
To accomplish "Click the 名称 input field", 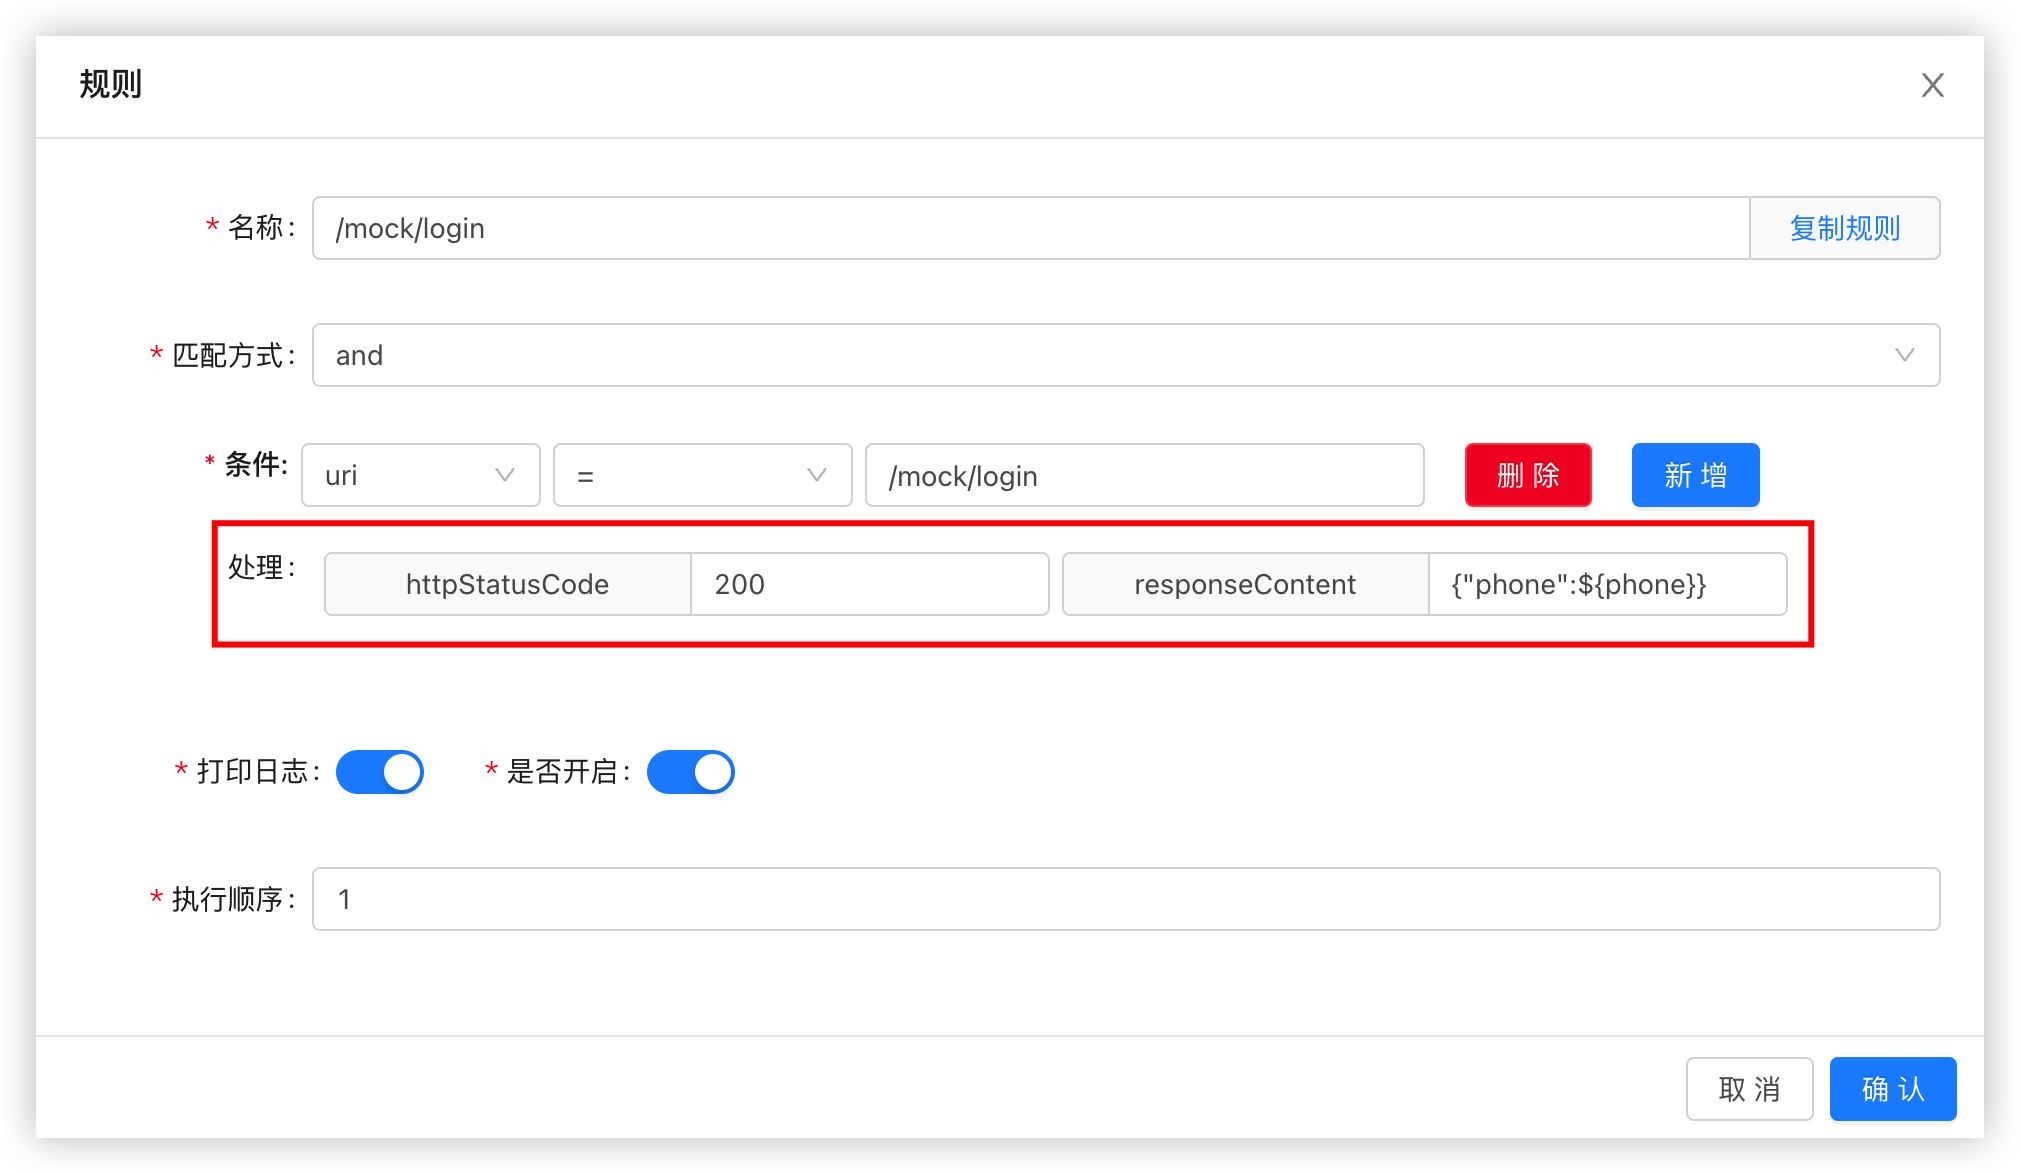I will pyautogui.click(x=1030, y=228).
